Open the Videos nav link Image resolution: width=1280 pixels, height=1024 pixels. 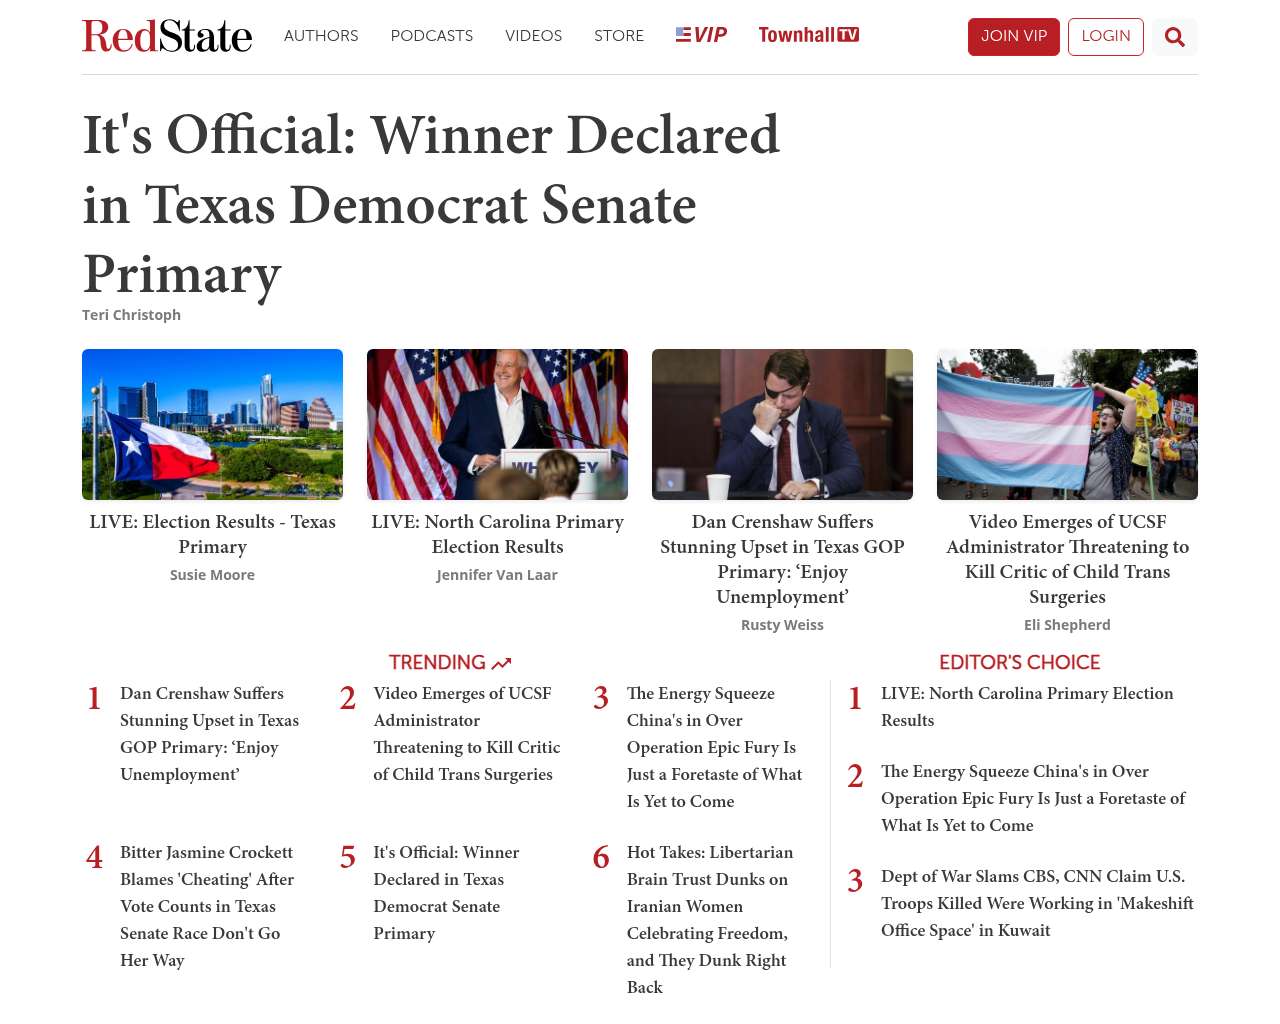[x=533, y=36]
